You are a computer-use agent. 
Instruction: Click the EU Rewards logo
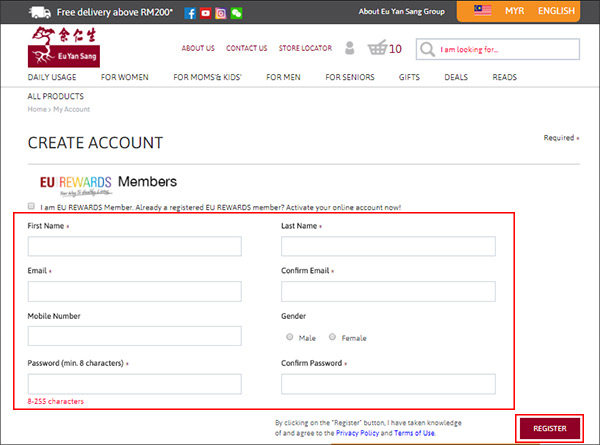point(76,185)
